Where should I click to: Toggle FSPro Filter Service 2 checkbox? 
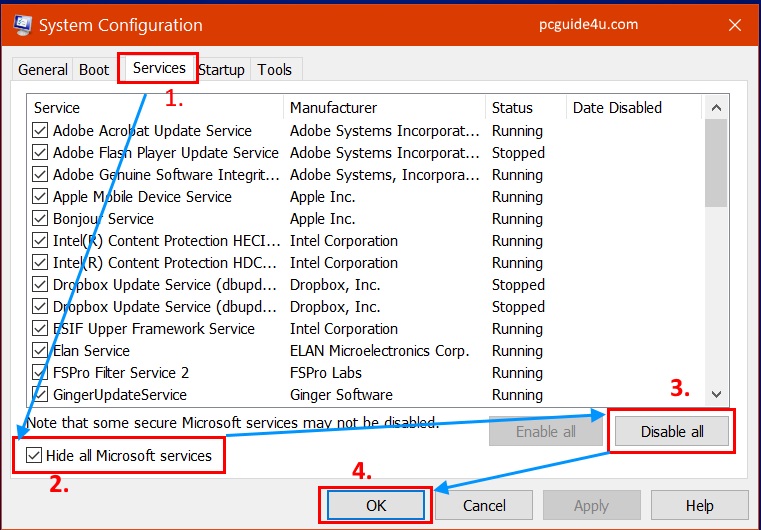click(40, 373)
